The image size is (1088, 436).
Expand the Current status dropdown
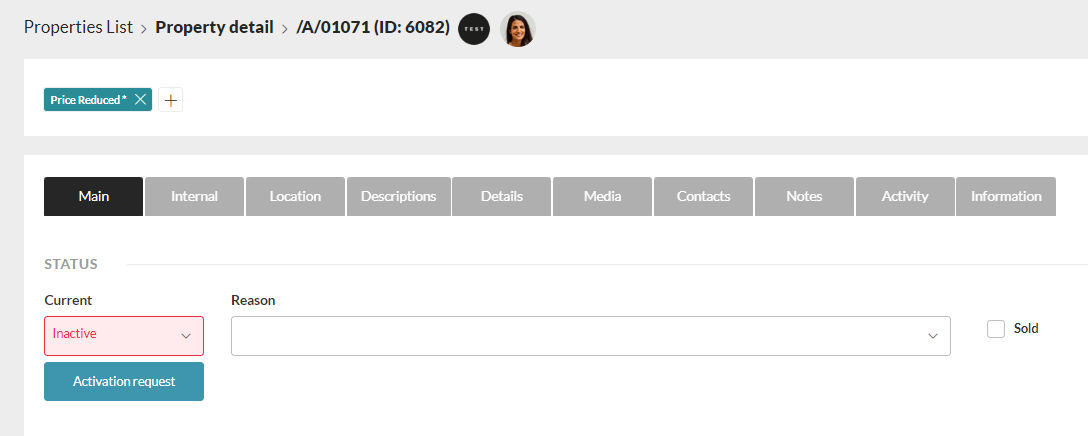(124, 336)
